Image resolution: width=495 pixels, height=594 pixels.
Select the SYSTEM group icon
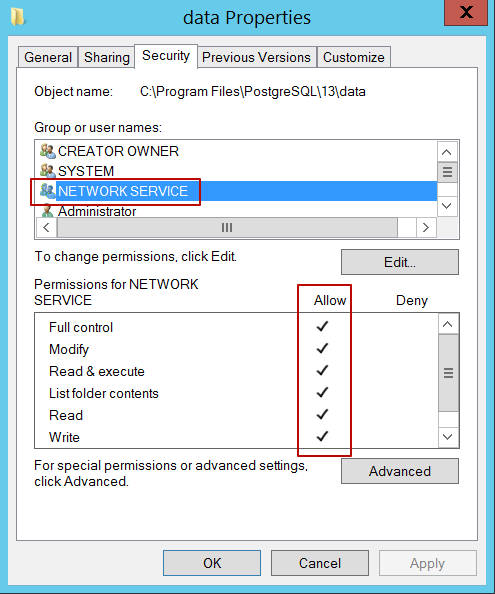48,171
